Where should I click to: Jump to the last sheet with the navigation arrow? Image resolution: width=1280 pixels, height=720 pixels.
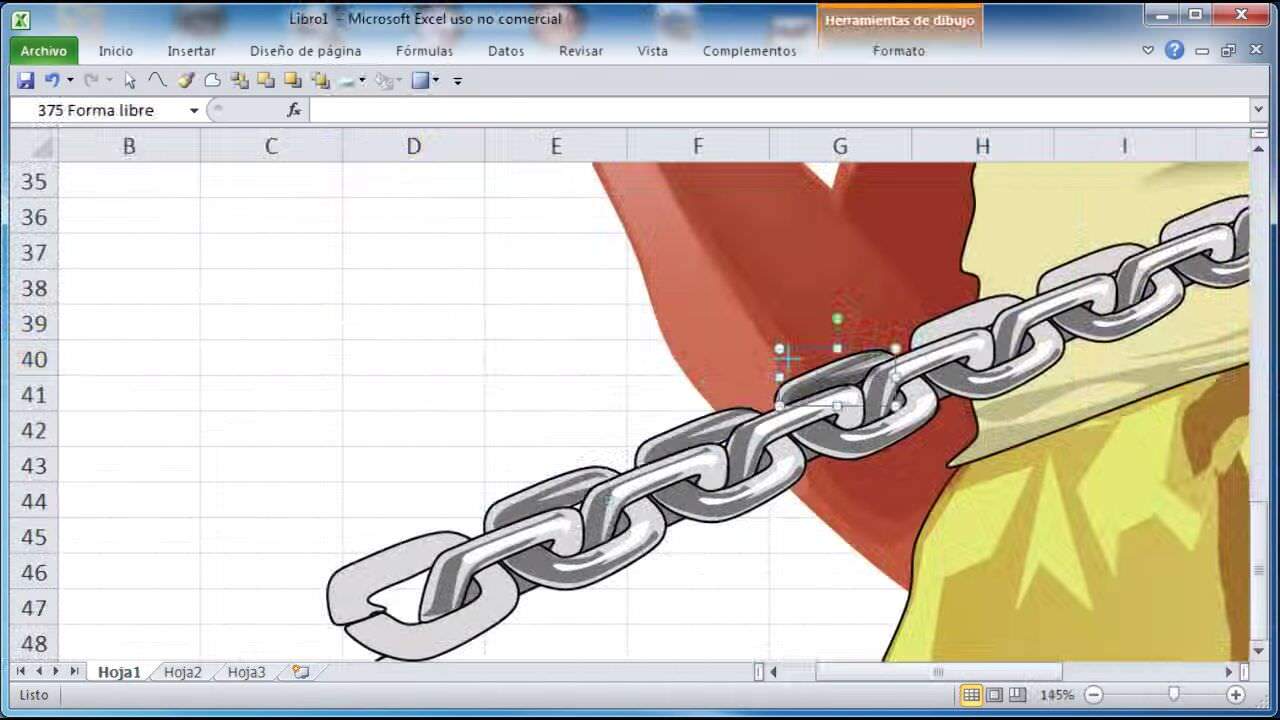click(74, 672)
